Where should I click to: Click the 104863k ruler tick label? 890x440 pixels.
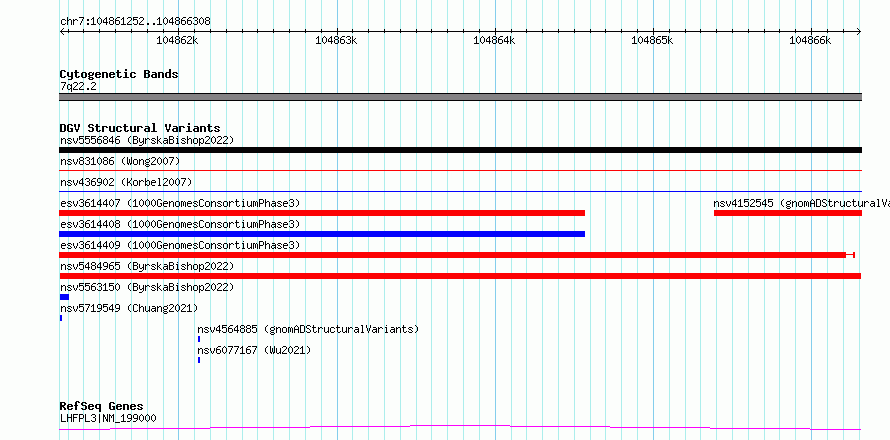(336, 40)
